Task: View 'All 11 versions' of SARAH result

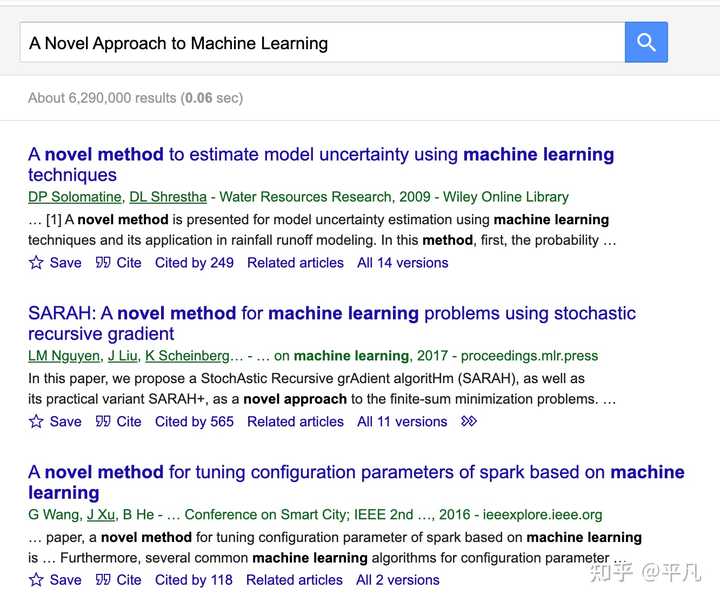Action: tap(402, 422)
